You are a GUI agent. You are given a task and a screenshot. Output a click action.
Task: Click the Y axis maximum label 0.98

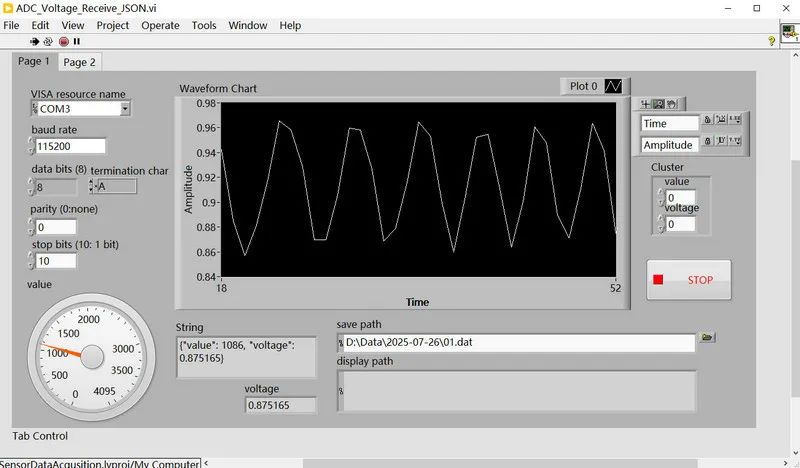[x=206, y=103]
